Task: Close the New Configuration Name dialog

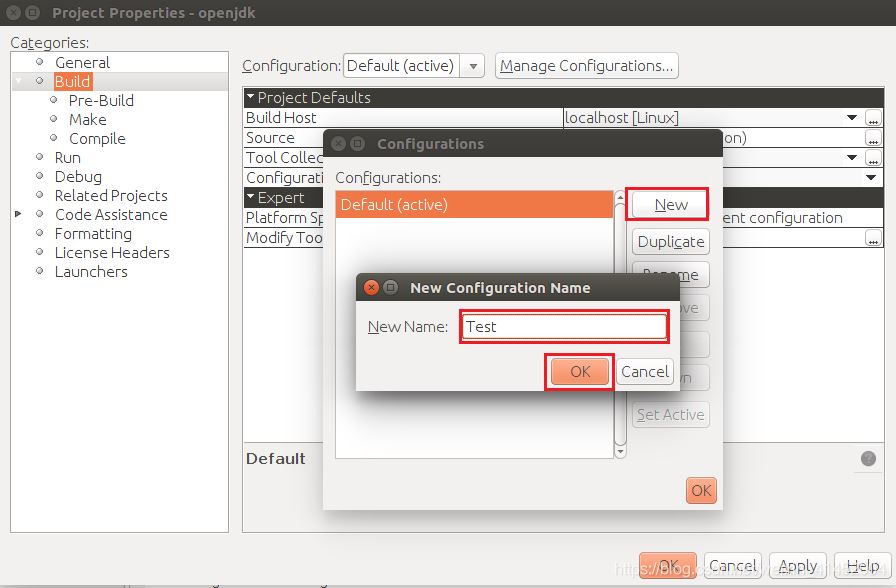Action: [371, 287]
